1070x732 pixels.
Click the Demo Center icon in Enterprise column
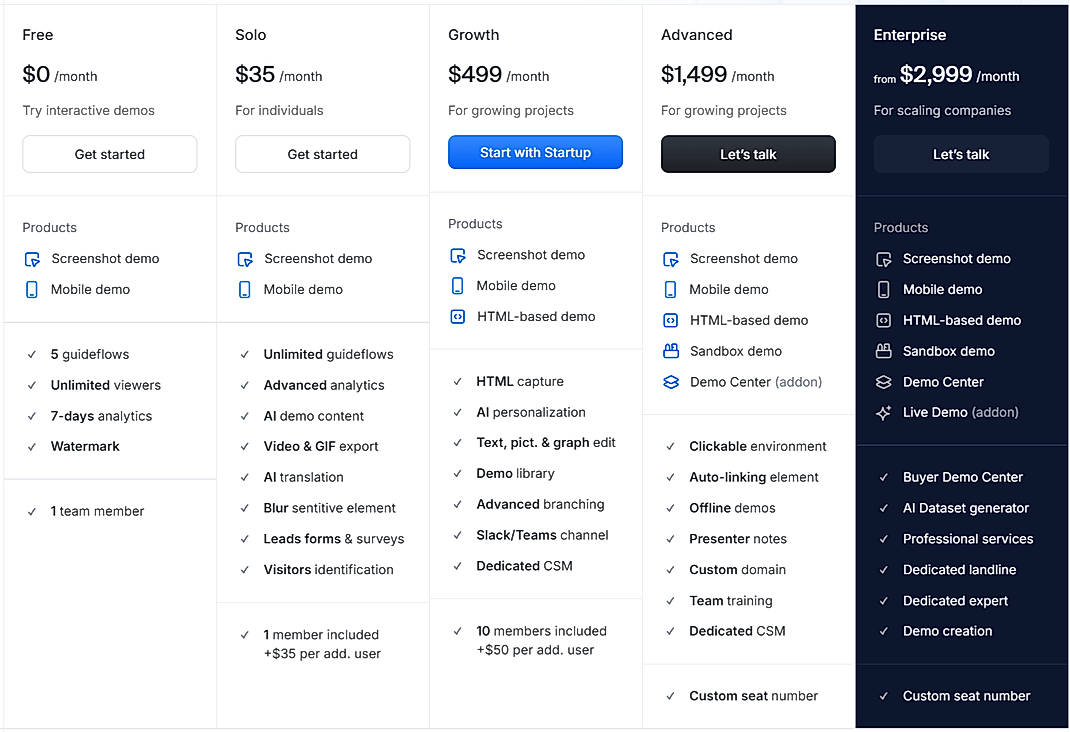[882, 382]
